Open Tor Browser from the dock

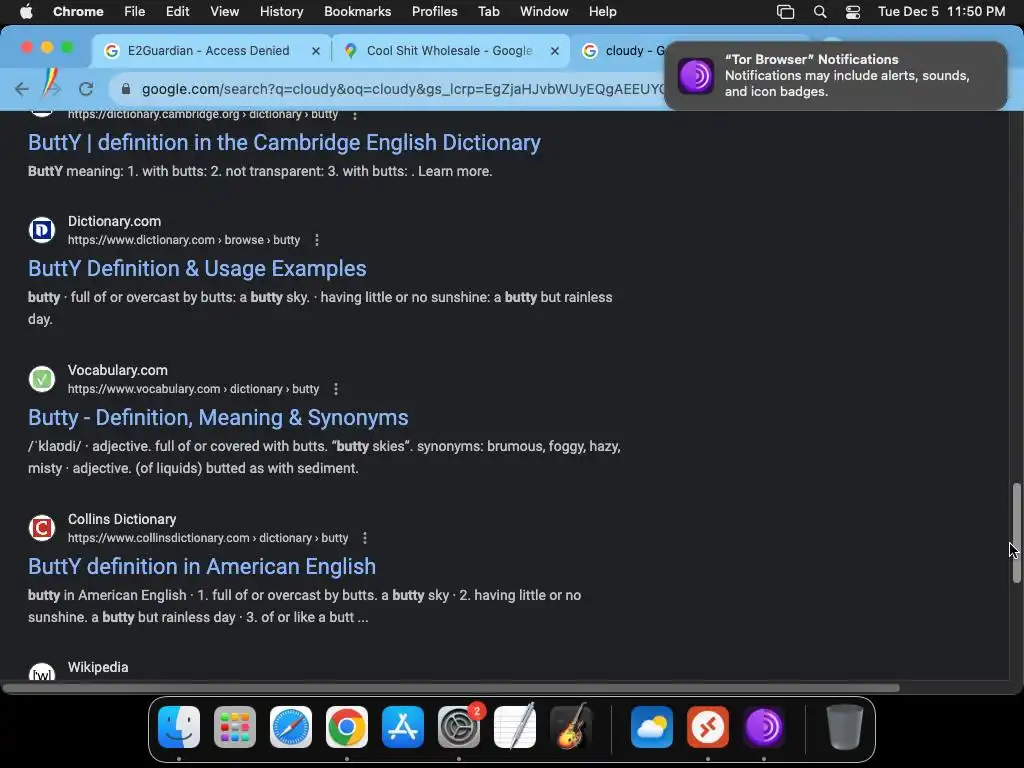pos(763,727)
